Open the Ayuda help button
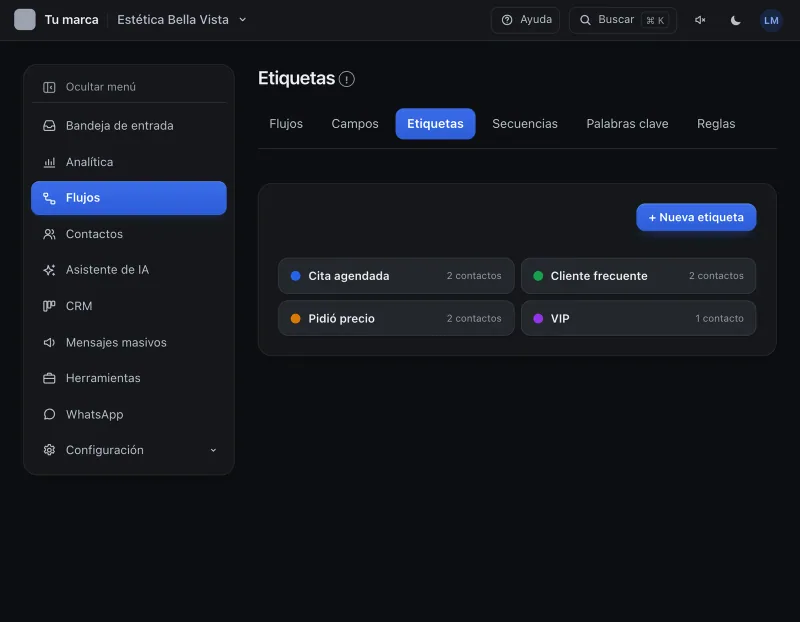 (x=525, y=20)
